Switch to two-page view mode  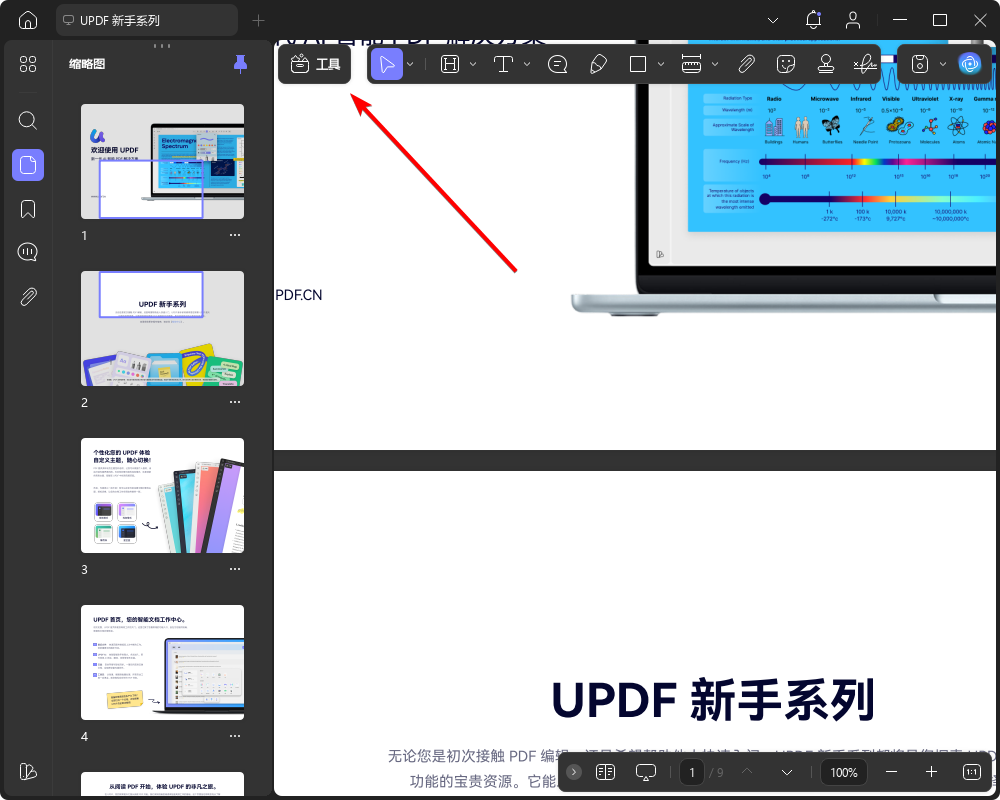pyautogui.click(x=605, y=771)
